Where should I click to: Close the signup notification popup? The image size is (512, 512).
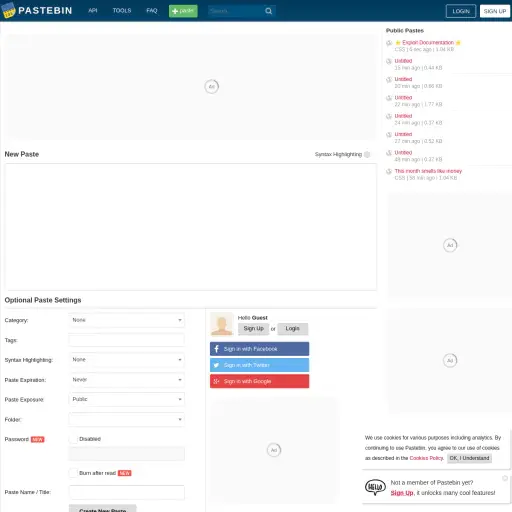(x=505, y=478)
